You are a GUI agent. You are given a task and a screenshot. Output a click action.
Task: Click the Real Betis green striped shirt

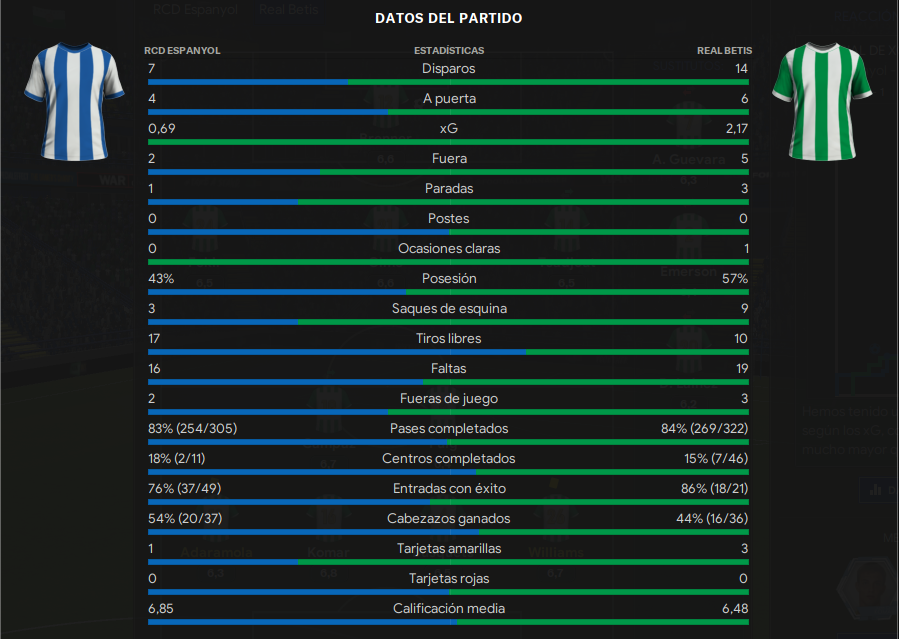[x=822, y=101]
